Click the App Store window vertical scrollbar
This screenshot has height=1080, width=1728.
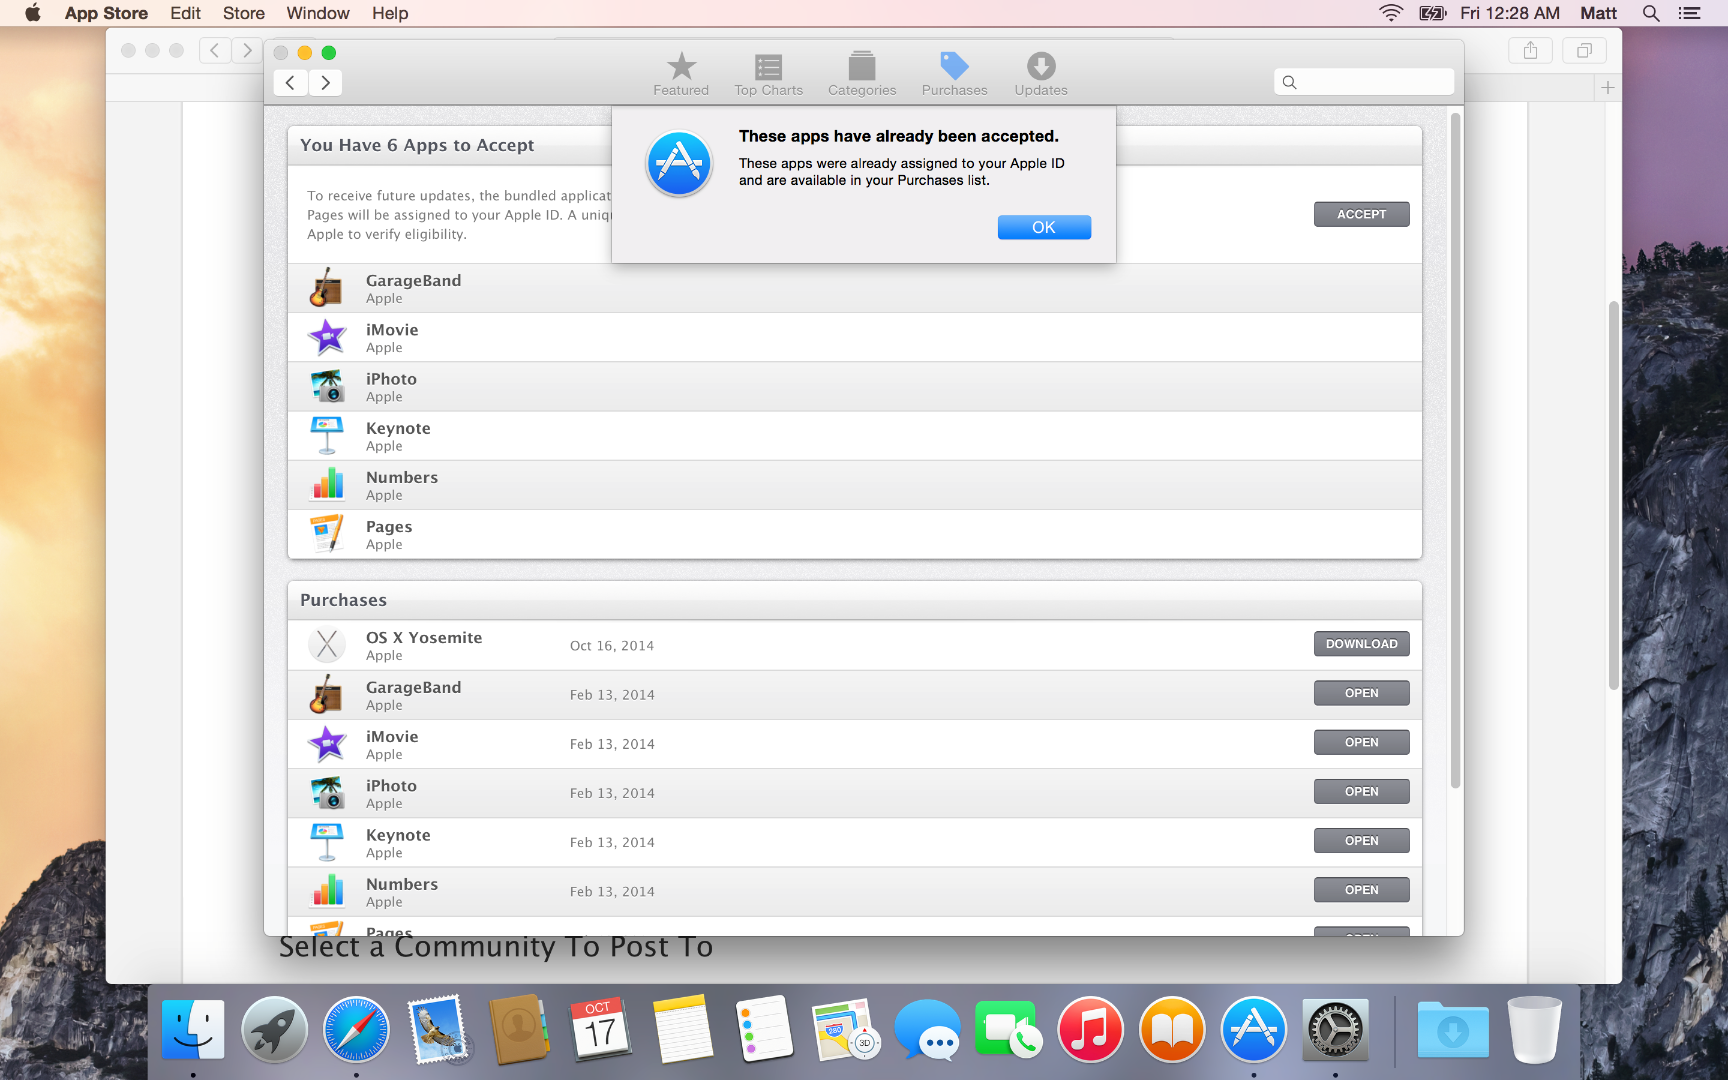pyautogui.click(x=1455, y=450)
